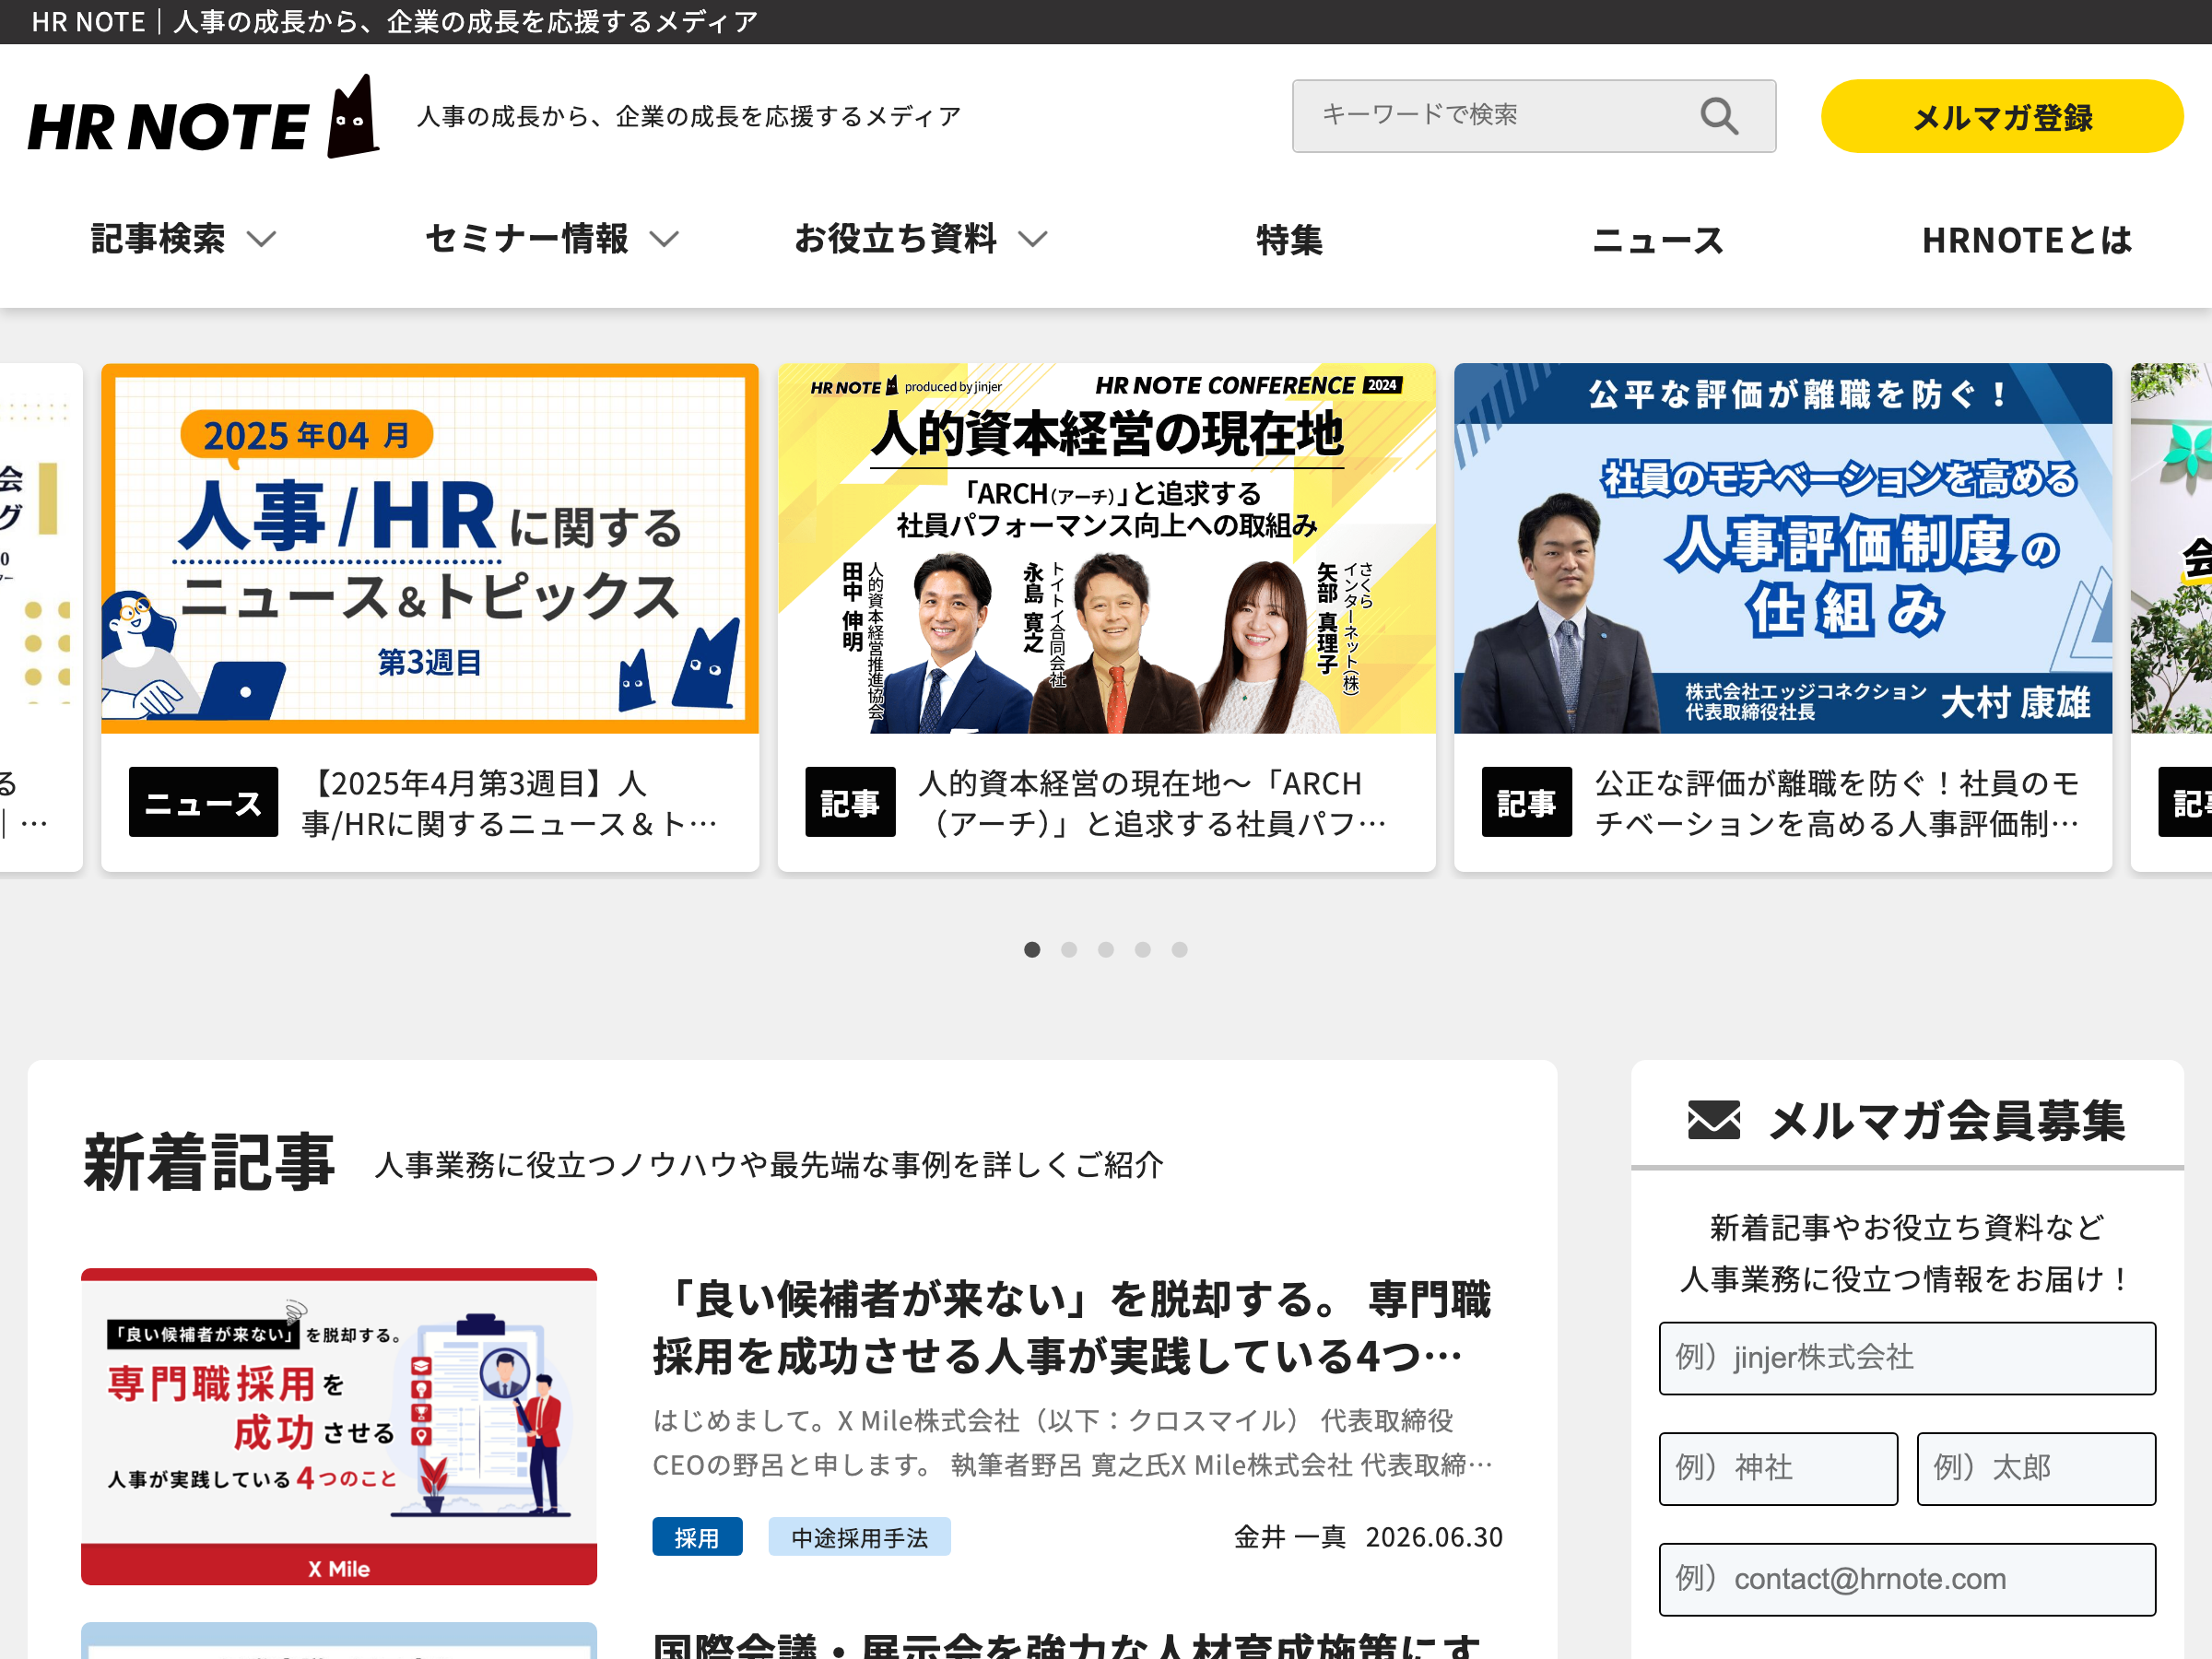Image resolution: width=2212 pixels, height=1659 pixels.
Task: Focus the 例）神社 last name field
Action: 1778,1468
